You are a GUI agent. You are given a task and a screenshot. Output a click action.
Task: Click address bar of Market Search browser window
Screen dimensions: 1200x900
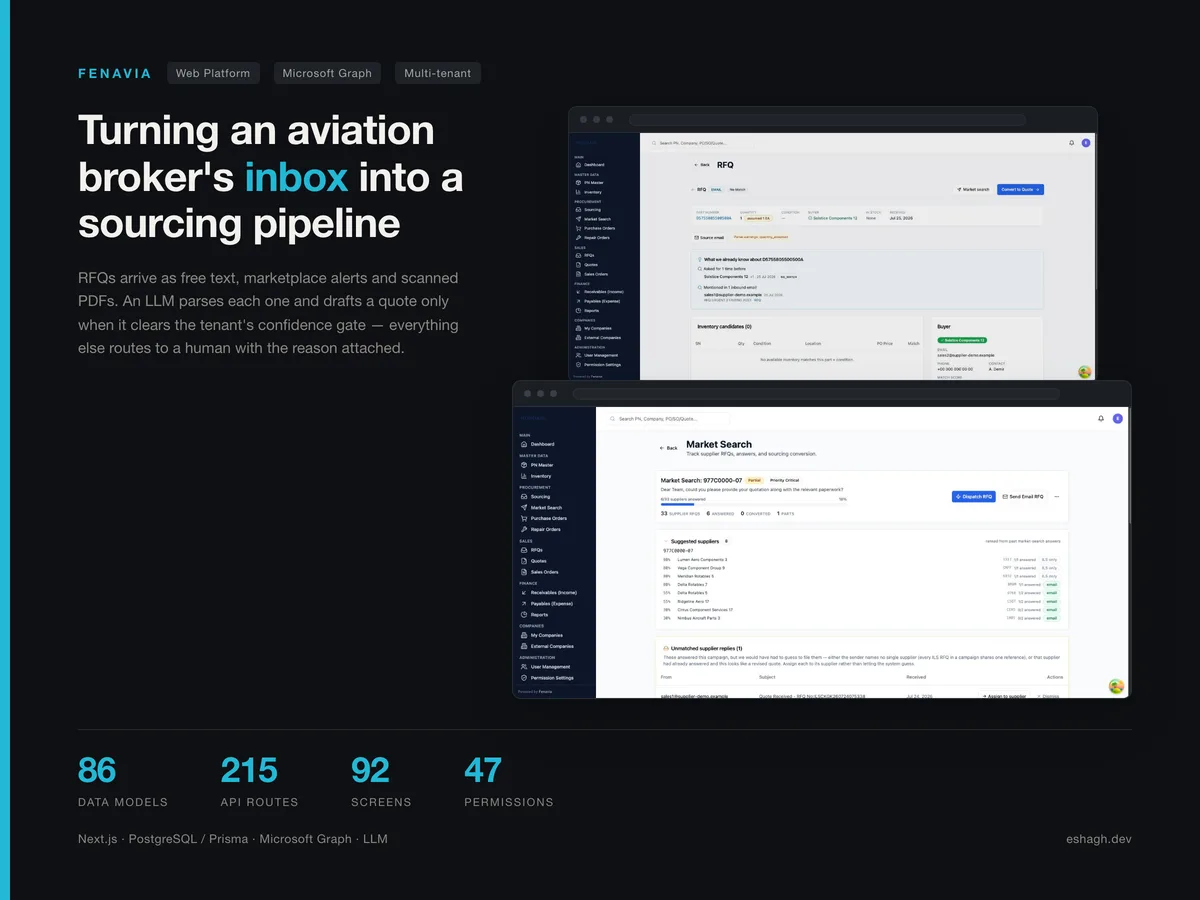pyautogui.click(x=816, y=394)
